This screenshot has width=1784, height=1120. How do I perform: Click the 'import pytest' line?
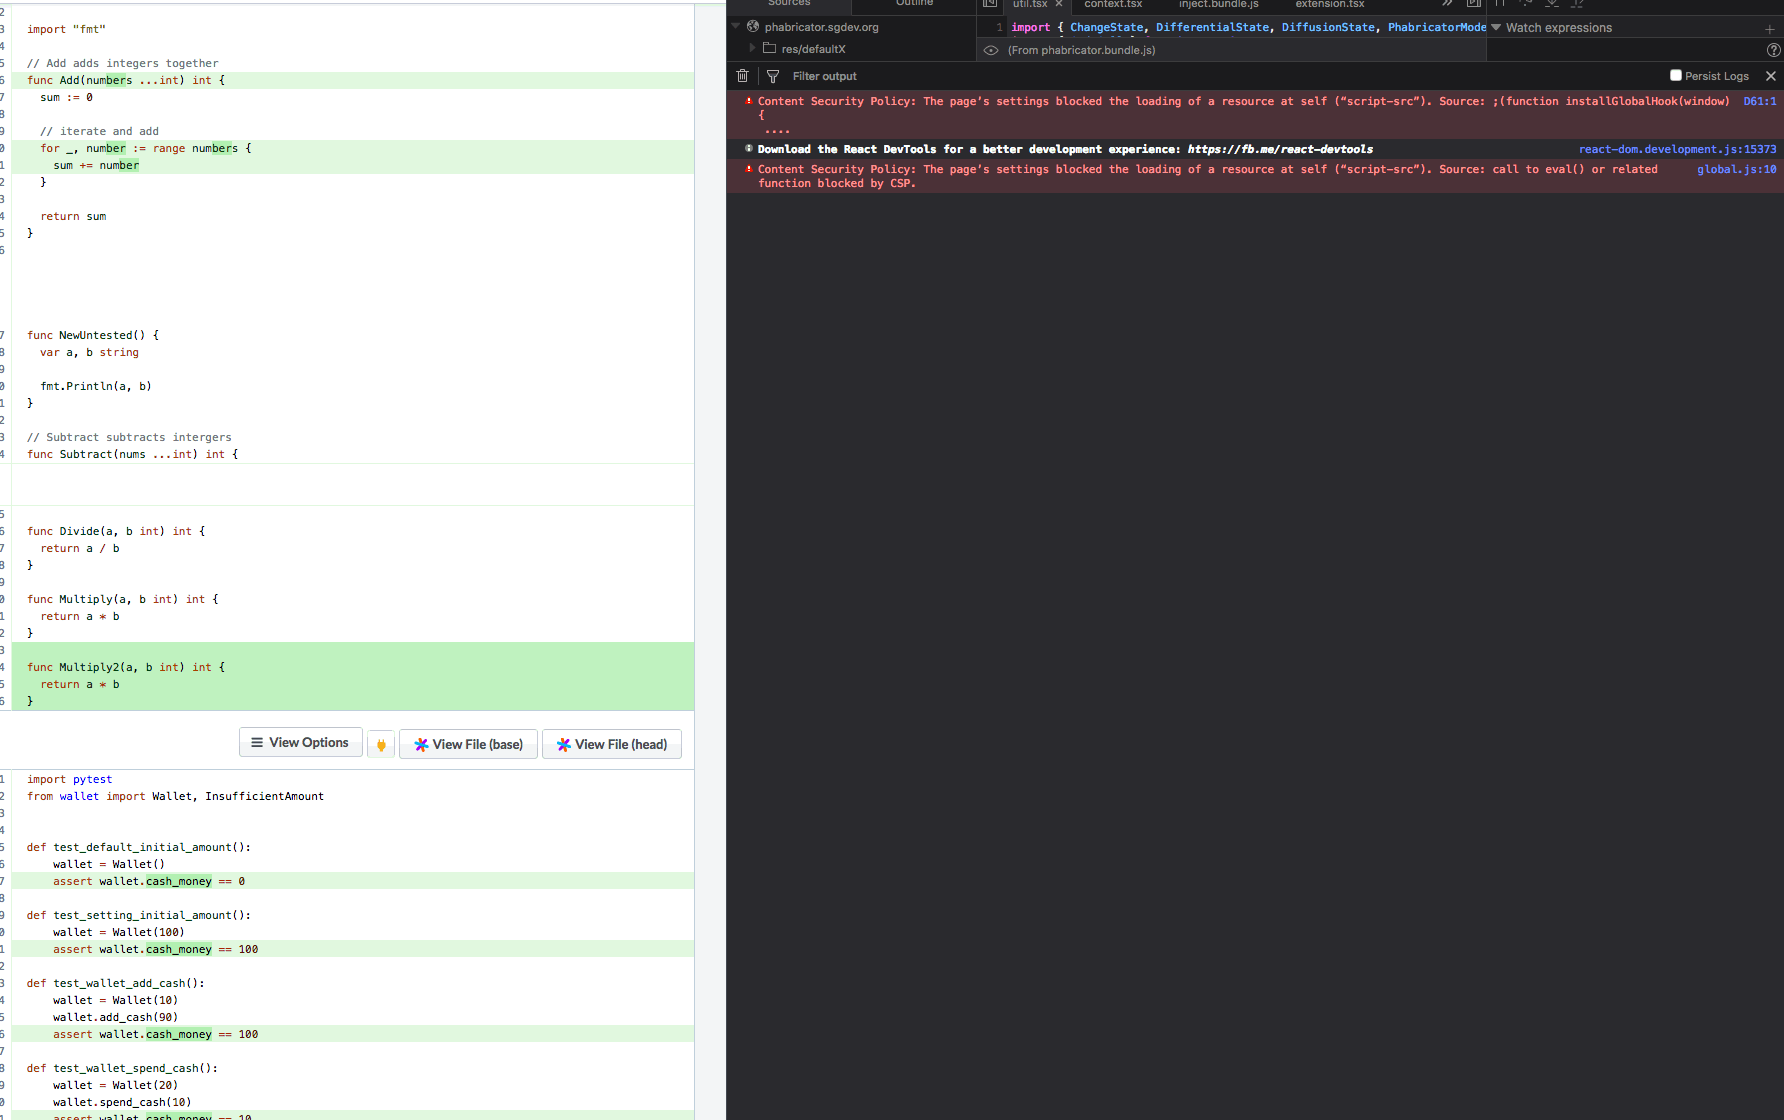69,779
